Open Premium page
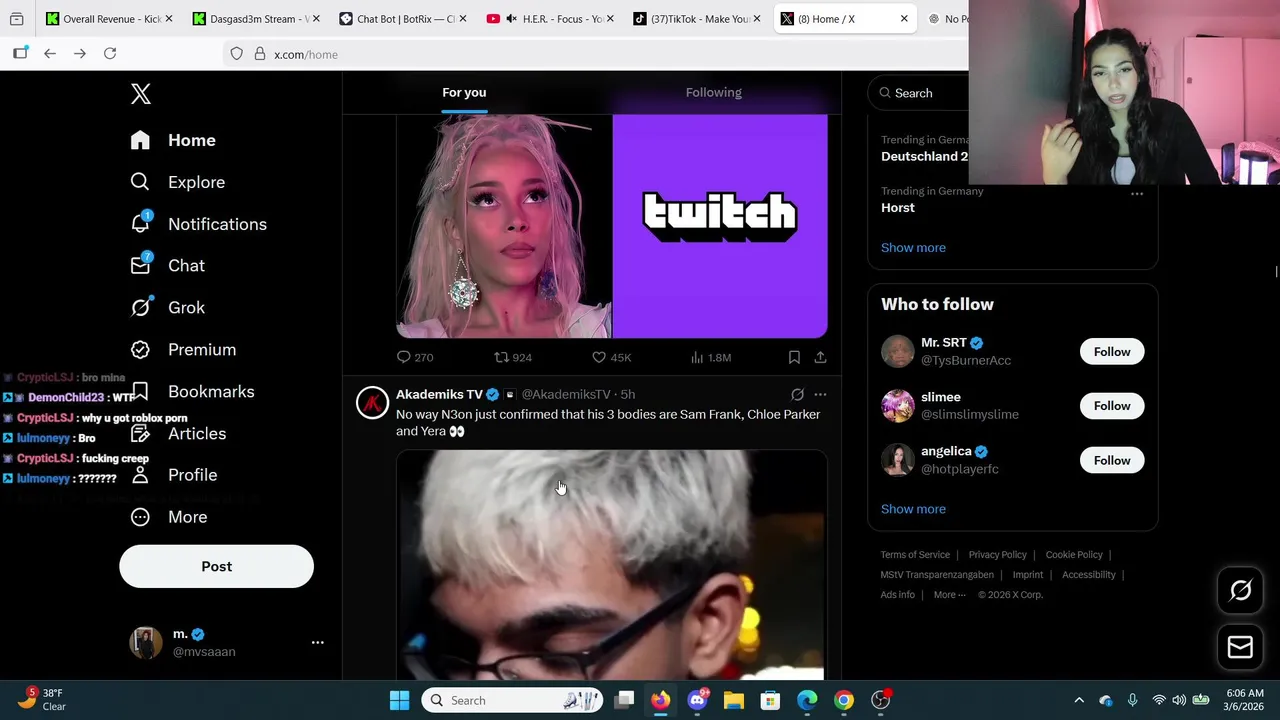 (x=183, y=349)
